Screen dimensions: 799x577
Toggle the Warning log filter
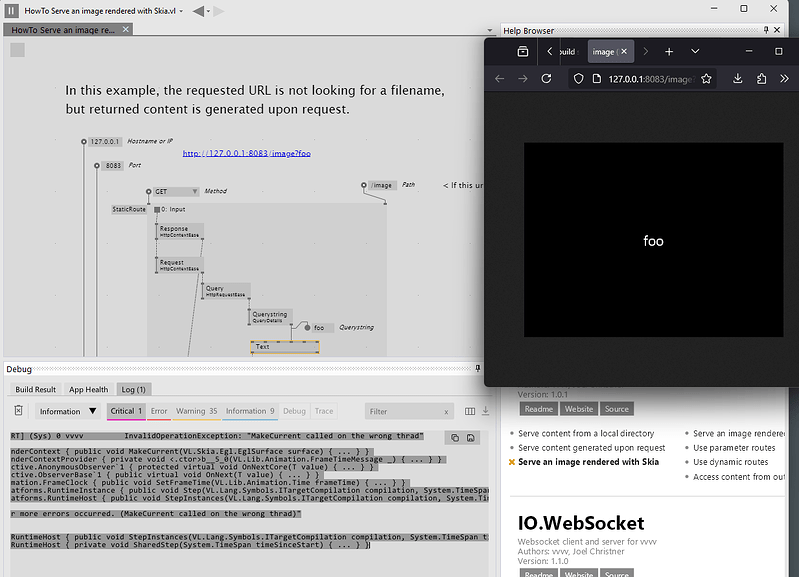(x=197, y=411)
